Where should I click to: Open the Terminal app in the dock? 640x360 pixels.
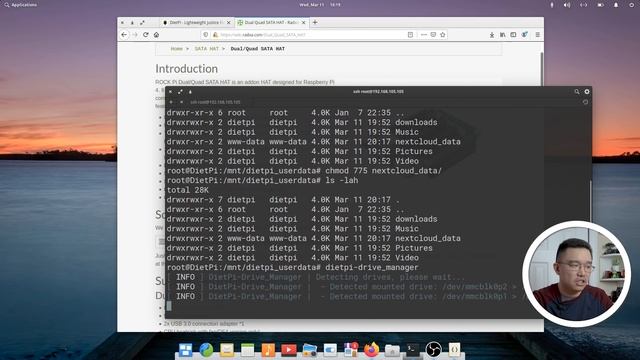pos(413,350)
